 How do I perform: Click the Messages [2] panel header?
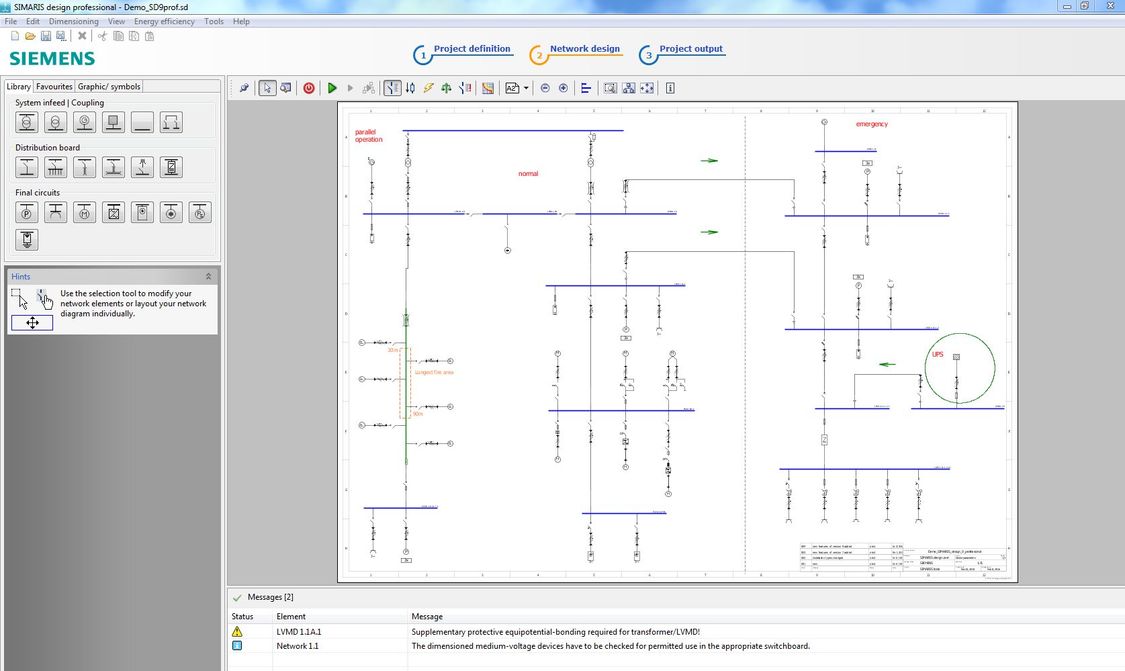click(x=270, y=597)
